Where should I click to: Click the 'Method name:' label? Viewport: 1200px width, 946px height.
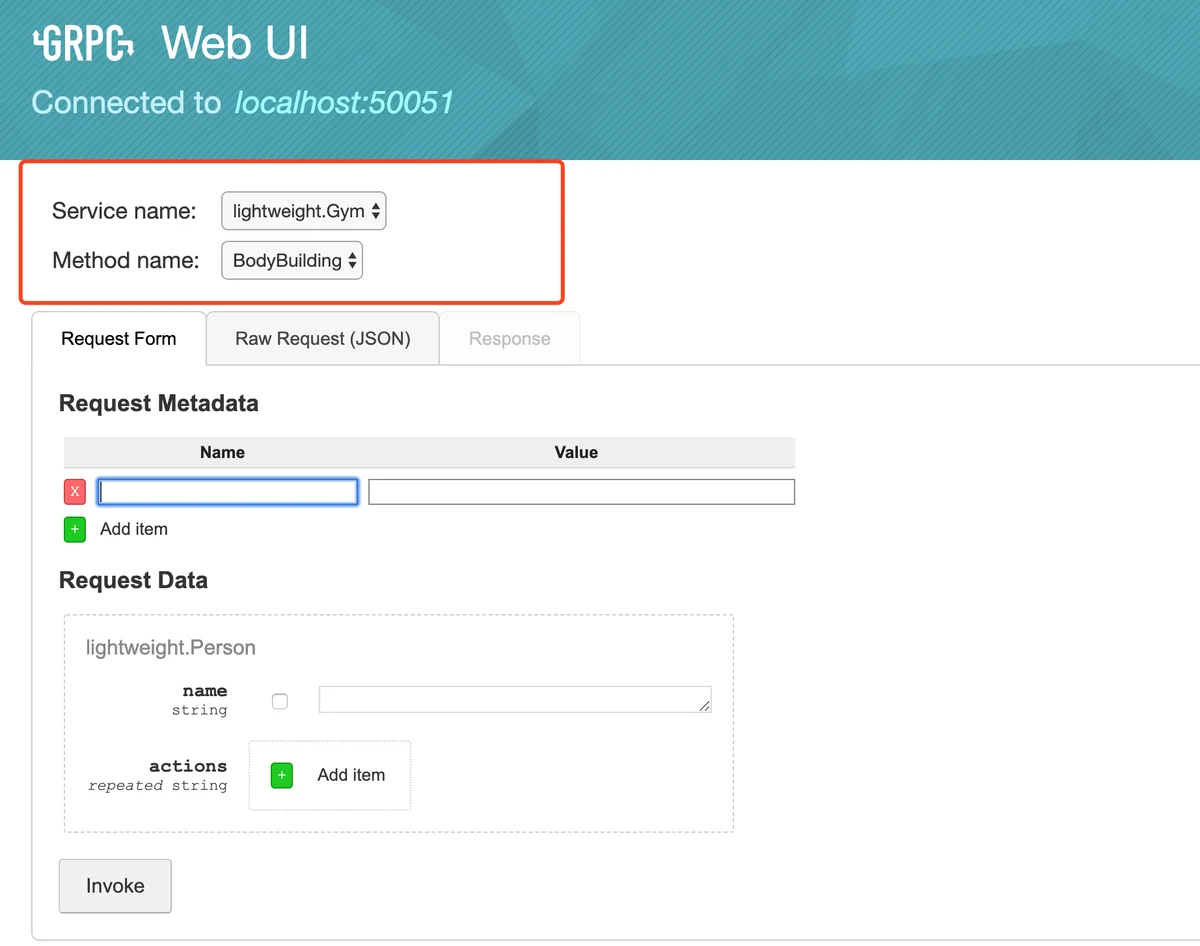[x=126, y=260]
